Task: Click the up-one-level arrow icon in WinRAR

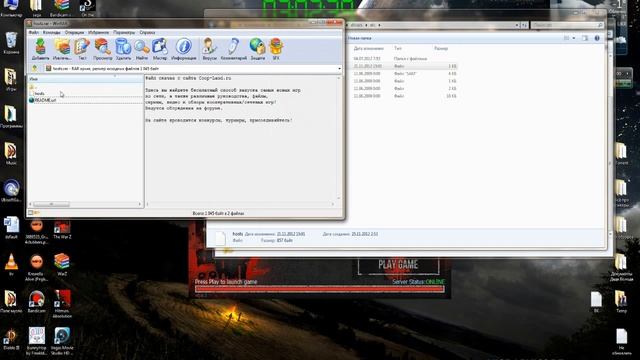Action: [x=35, y=68]
